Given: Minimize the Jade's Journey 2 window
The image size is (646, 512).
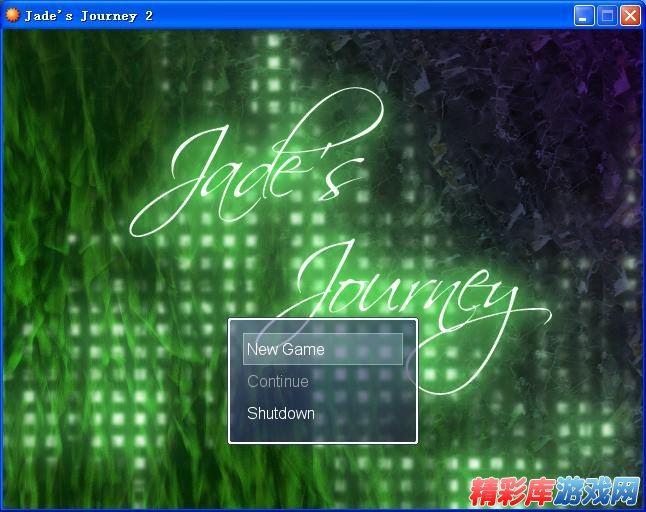Looking at the screenshot, I should click(584, 15).
